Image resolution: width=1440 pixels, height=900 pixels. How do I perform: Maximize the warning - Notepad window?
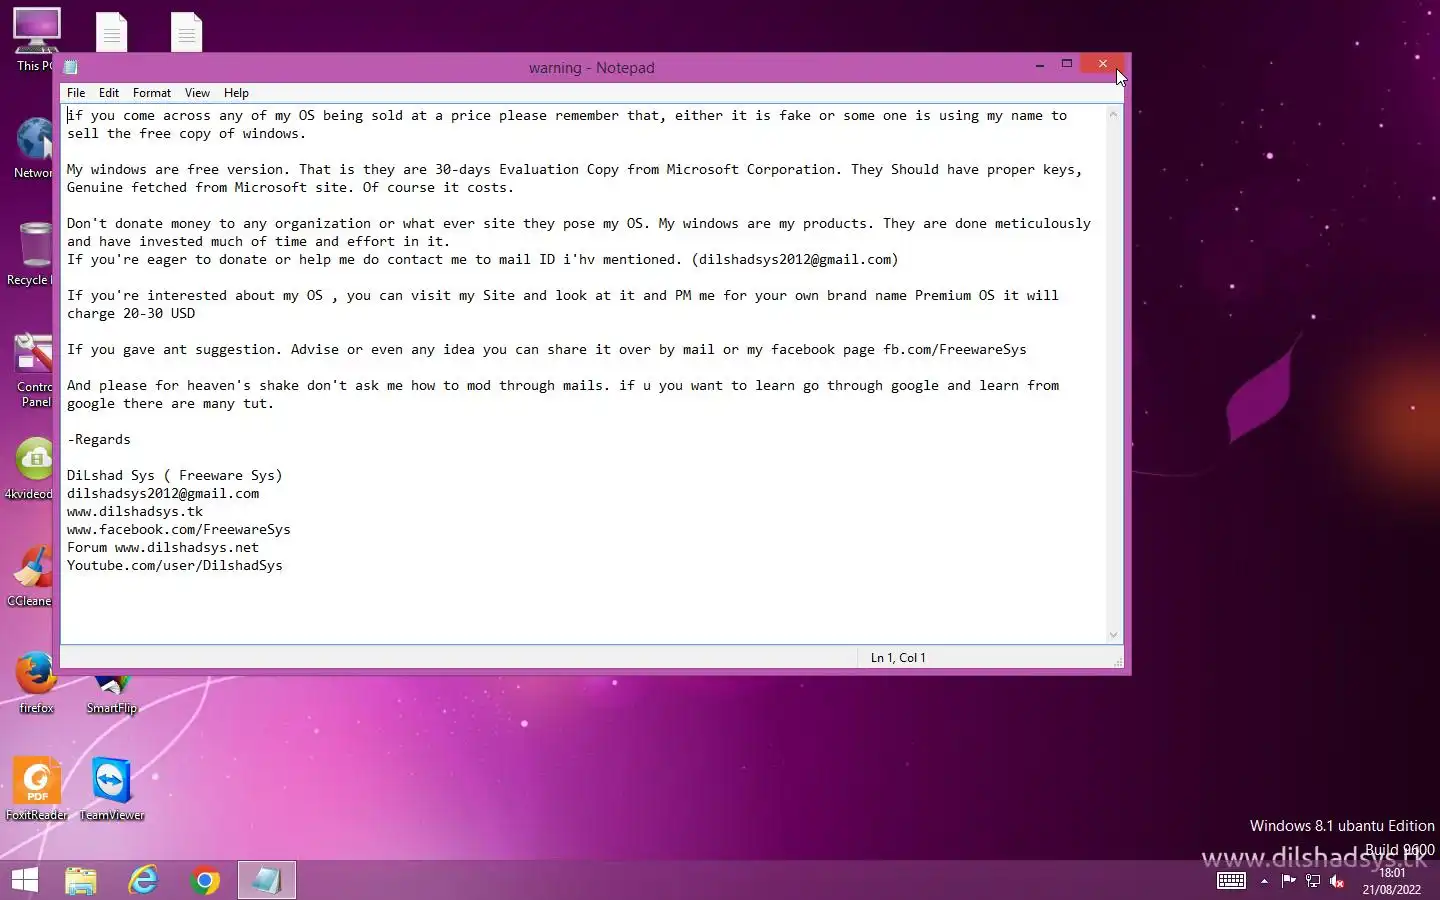point(1067,64)
